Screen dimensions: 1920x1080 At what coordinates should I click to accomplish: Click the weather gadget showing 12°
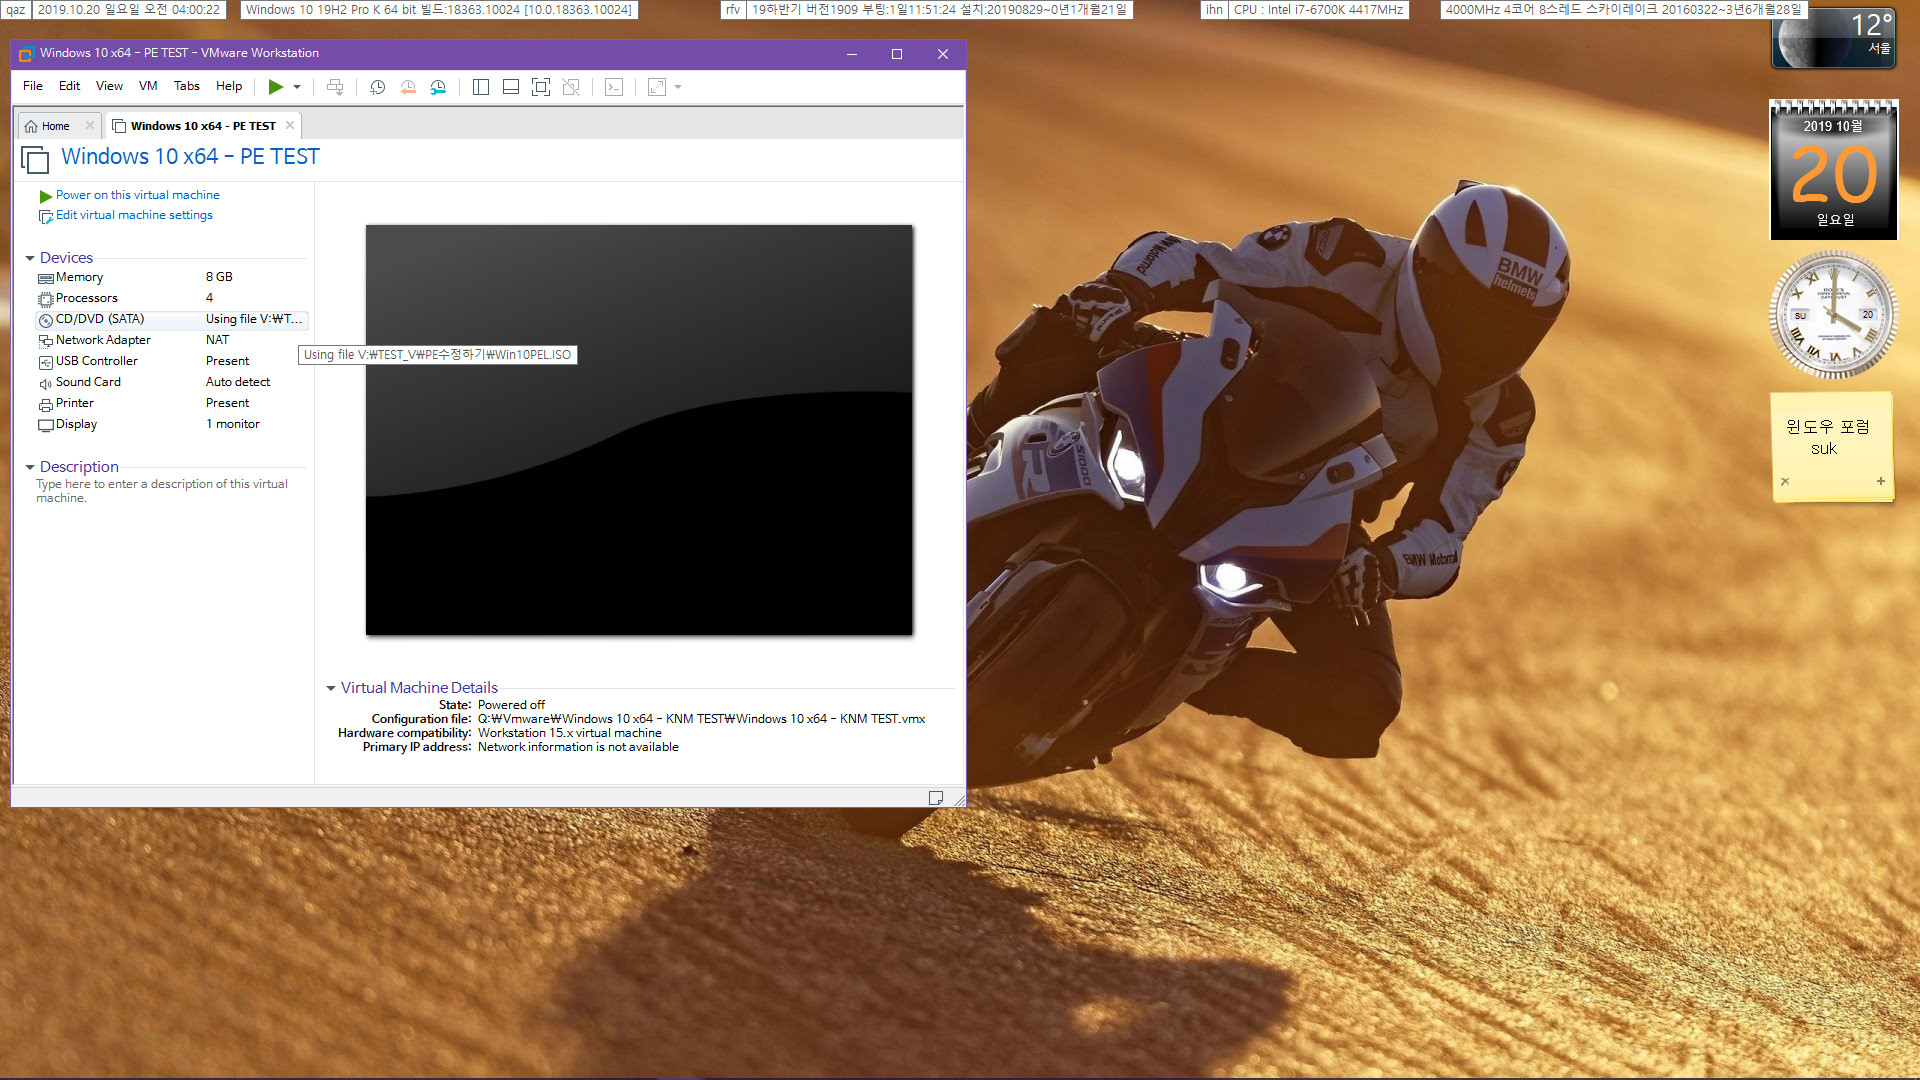(1834, 38)
